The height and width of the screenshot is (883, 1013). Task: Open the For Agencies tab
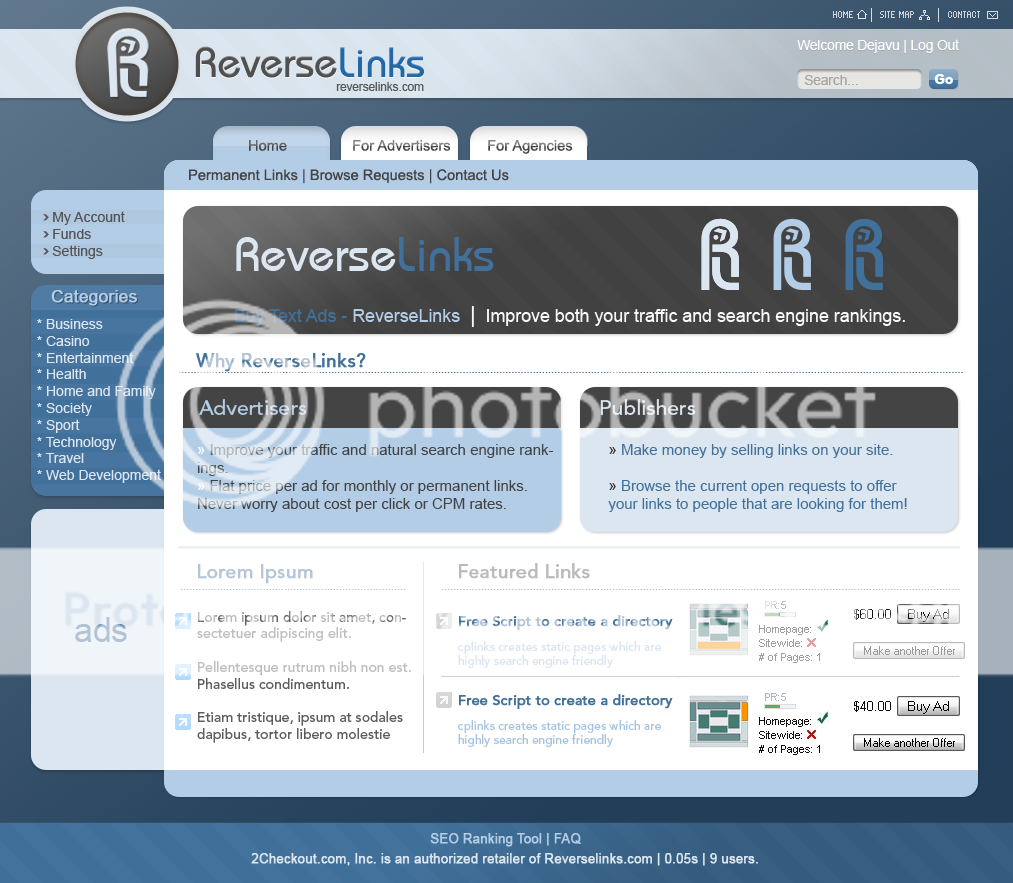coord(529,145)
